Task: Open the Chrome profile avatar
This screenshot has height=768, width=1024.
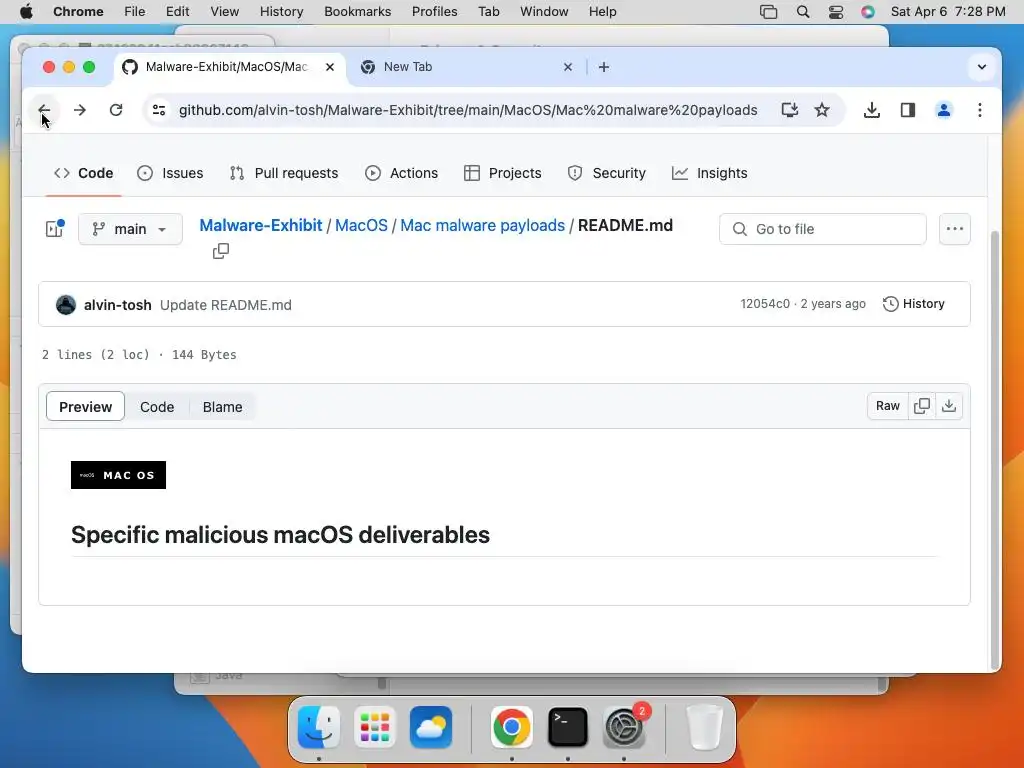Action: (x=944, y=110)
